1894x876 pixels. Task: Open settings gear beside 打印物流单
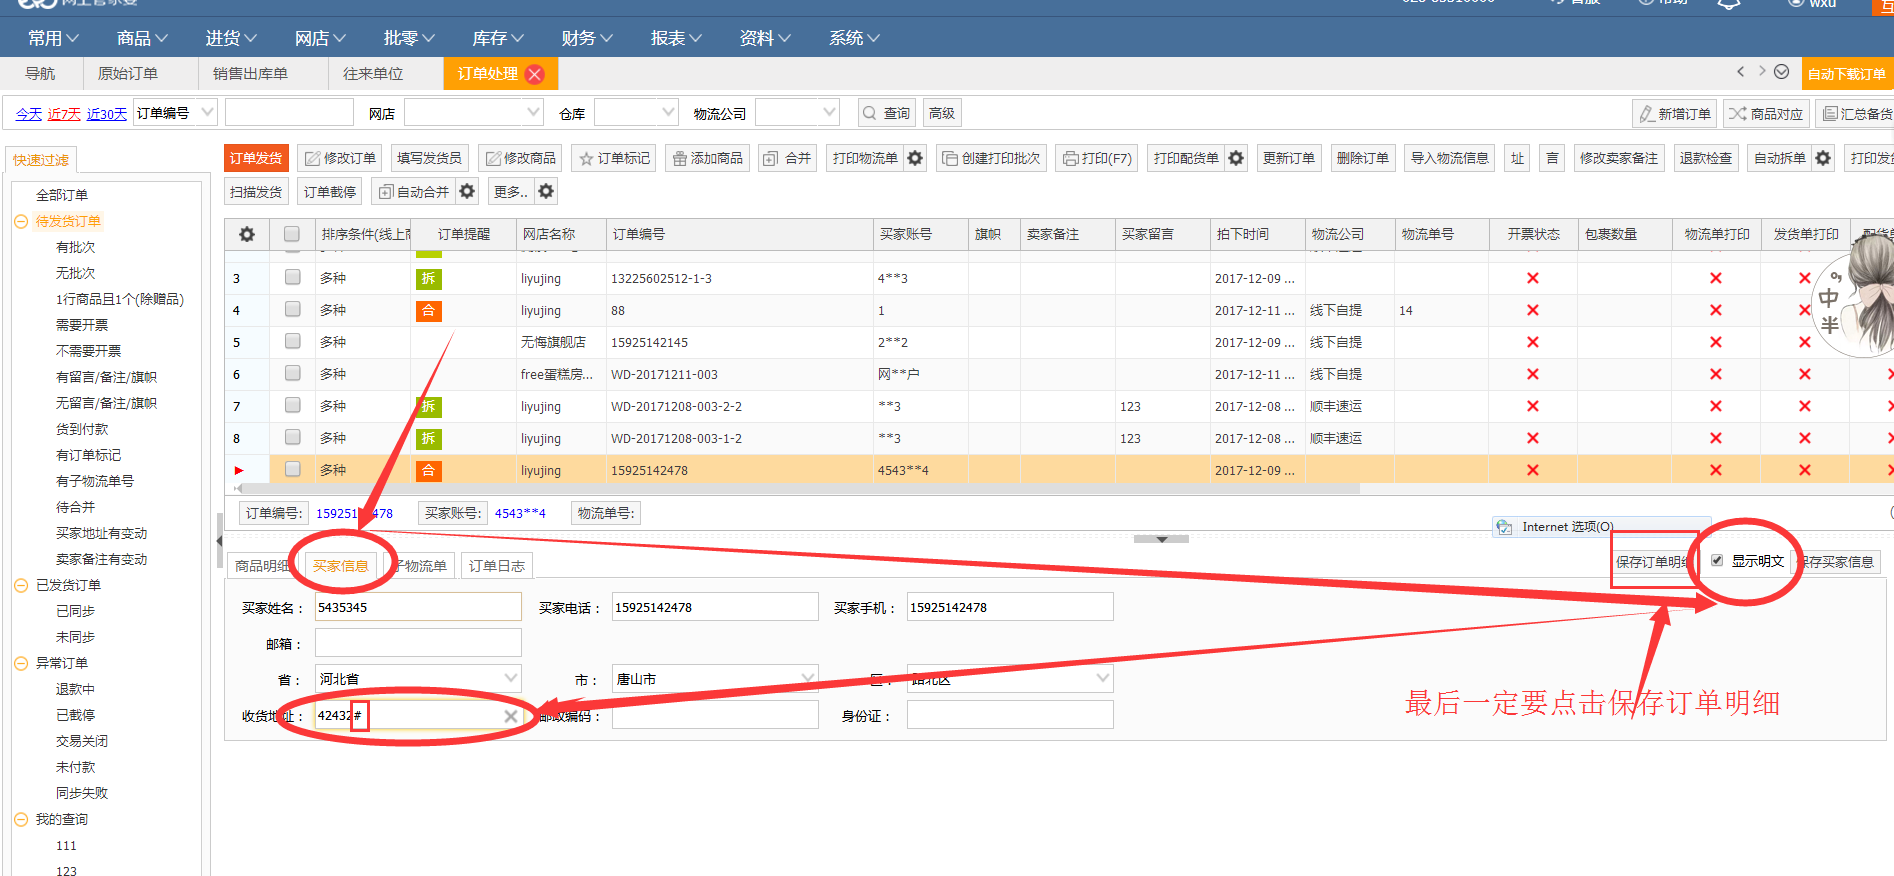915,158
